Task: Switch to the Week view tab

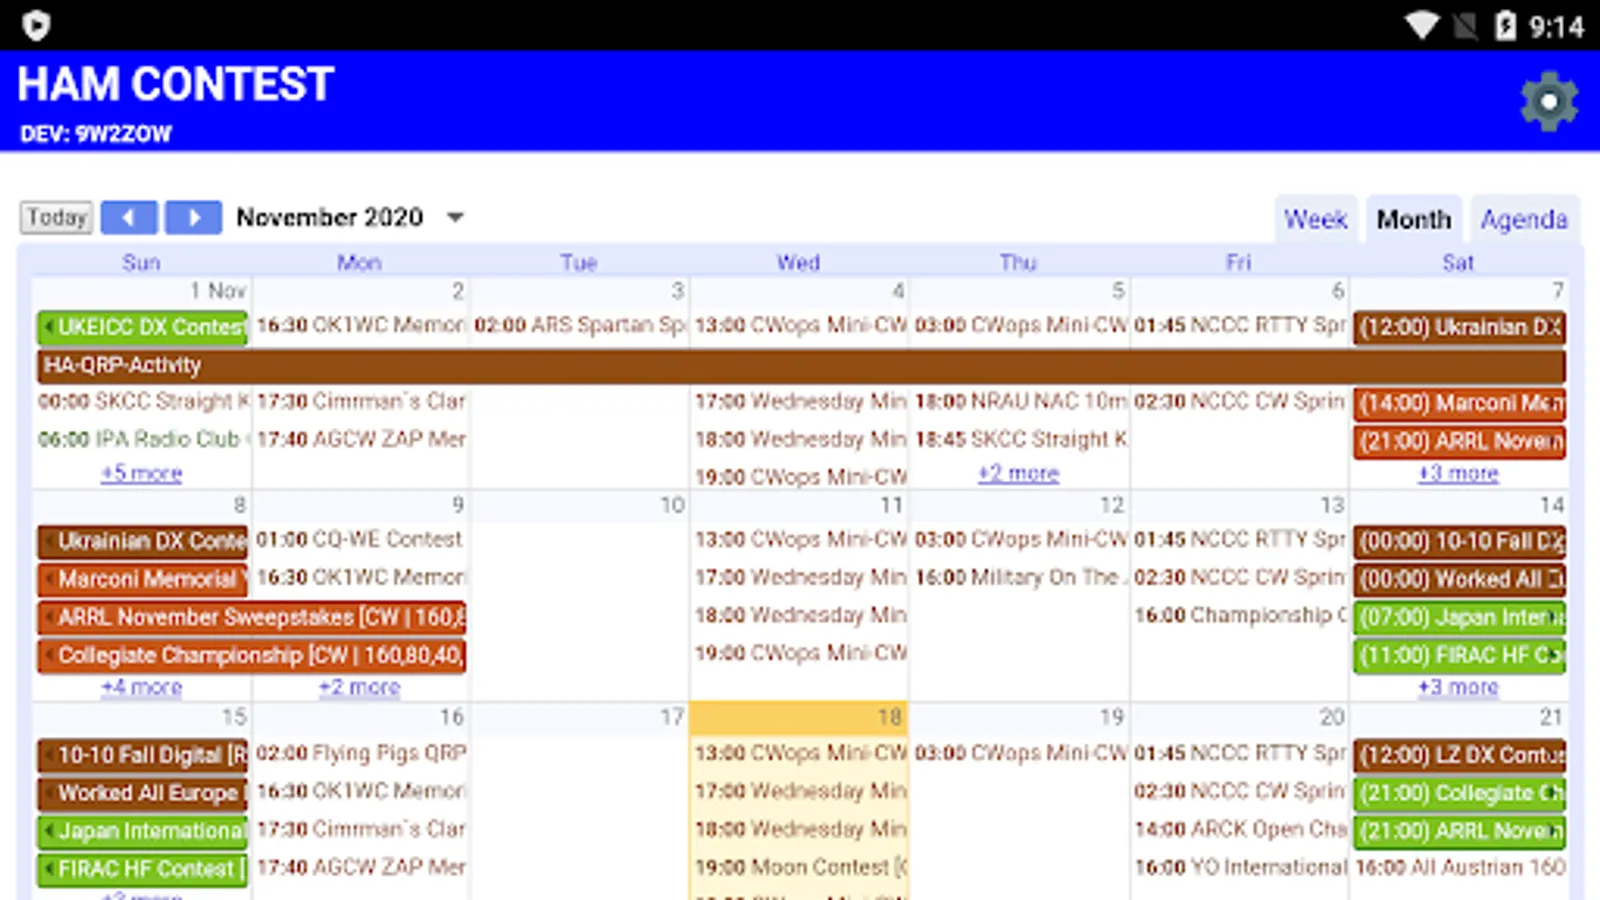Action: [x=1315, y=219]
